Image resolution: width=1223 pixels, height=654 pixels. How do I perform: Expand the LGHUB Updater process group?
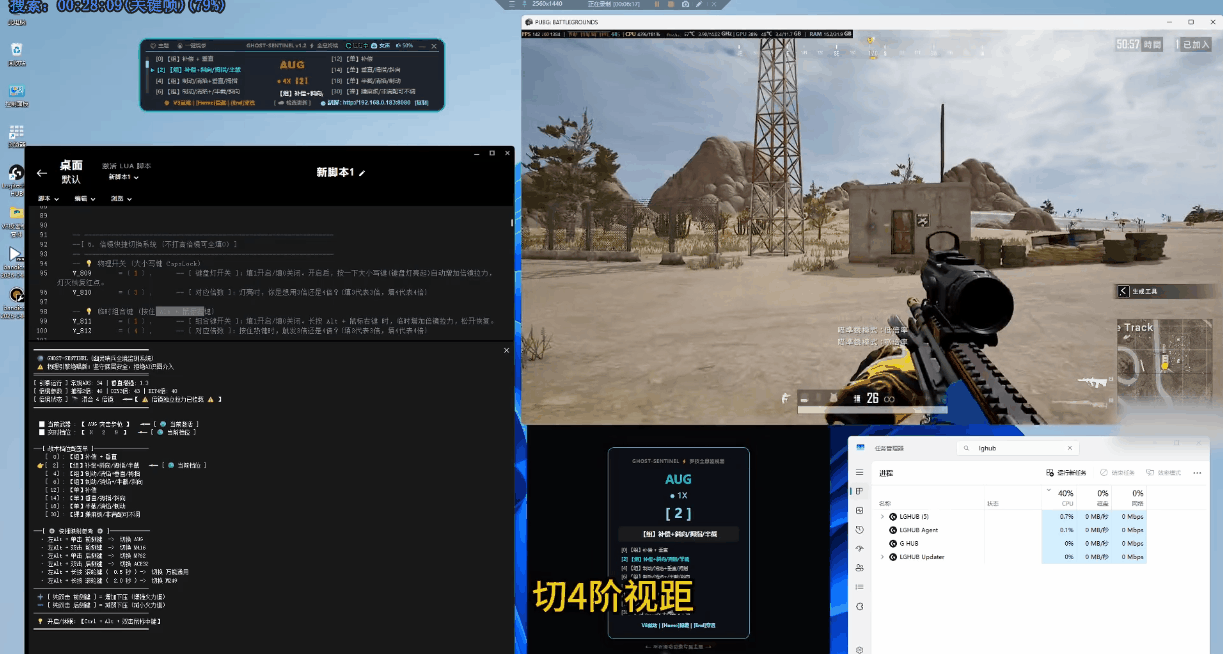pyautogui.click(x=881, y=556)
